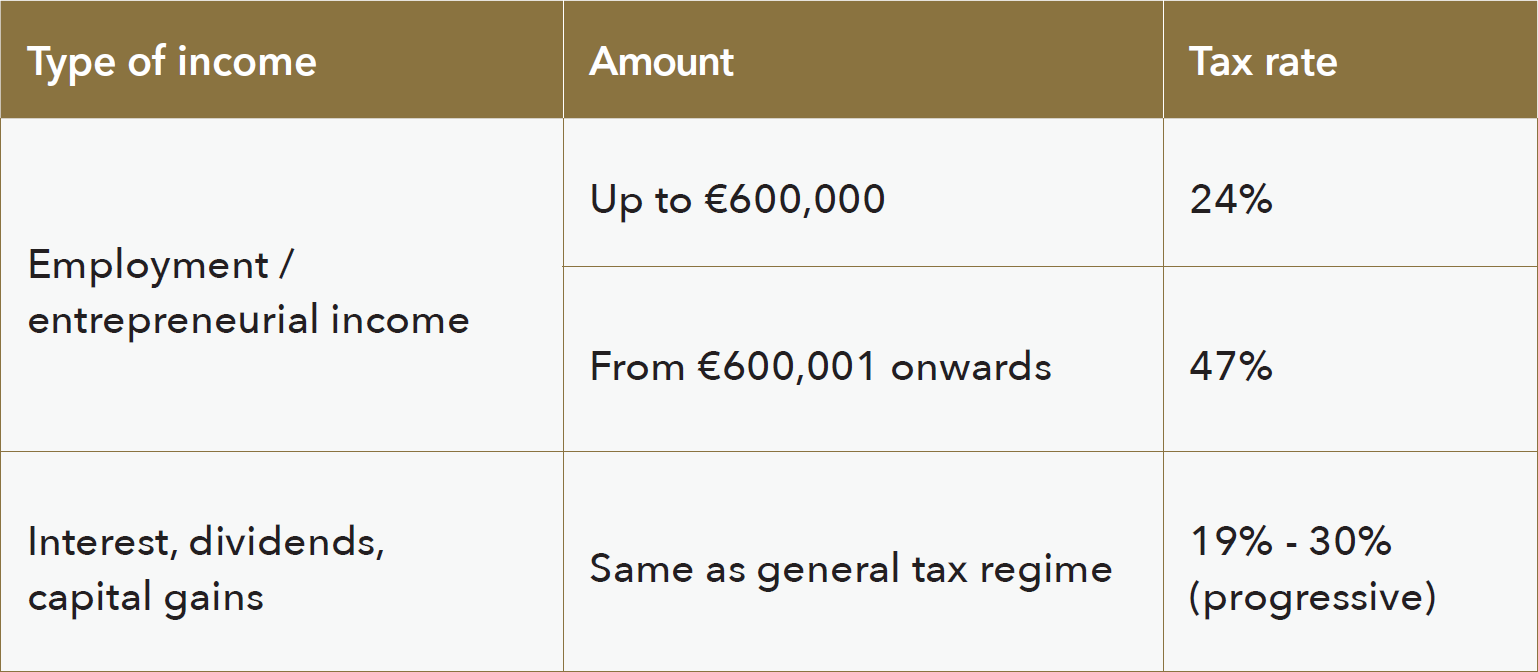The width and height of the screenshot is (1538, 672).
Task: Select the "(progressive)" text
Action: click(x=1312, y=598)
